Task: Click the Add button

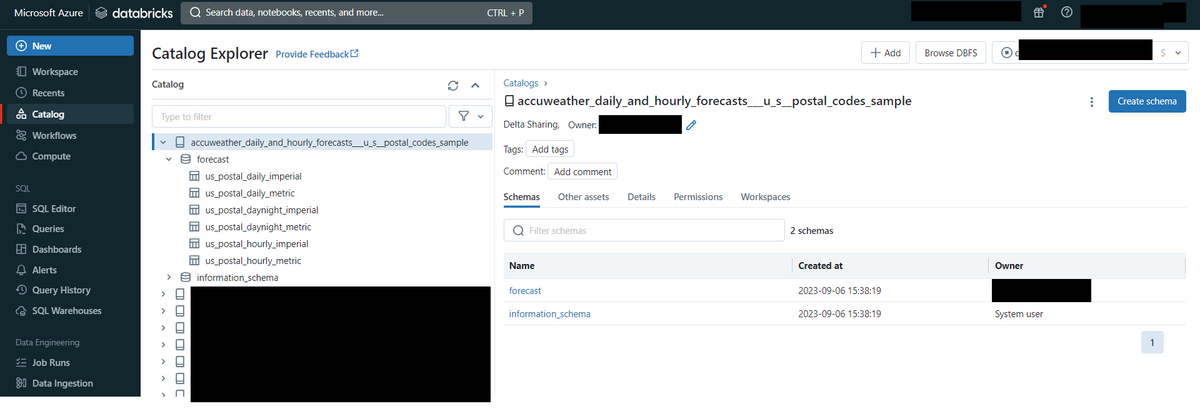Action: [x=885, y=53]
